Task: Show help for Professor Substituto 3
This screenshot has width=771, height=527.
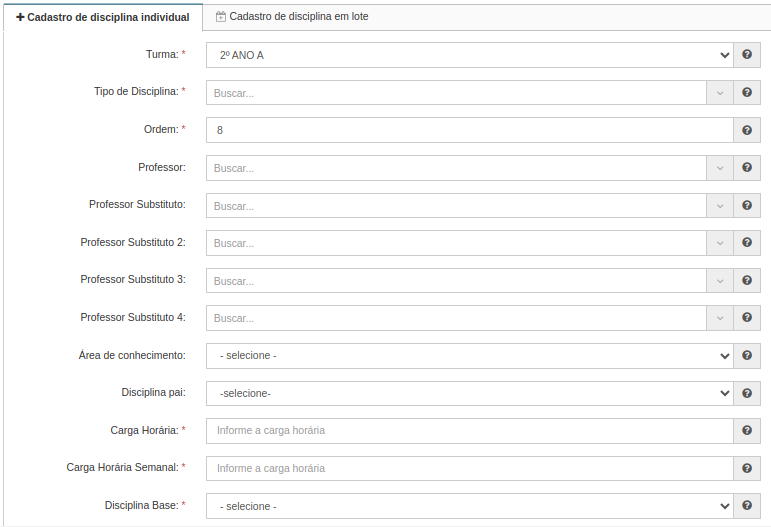Action: pos(746,281)
